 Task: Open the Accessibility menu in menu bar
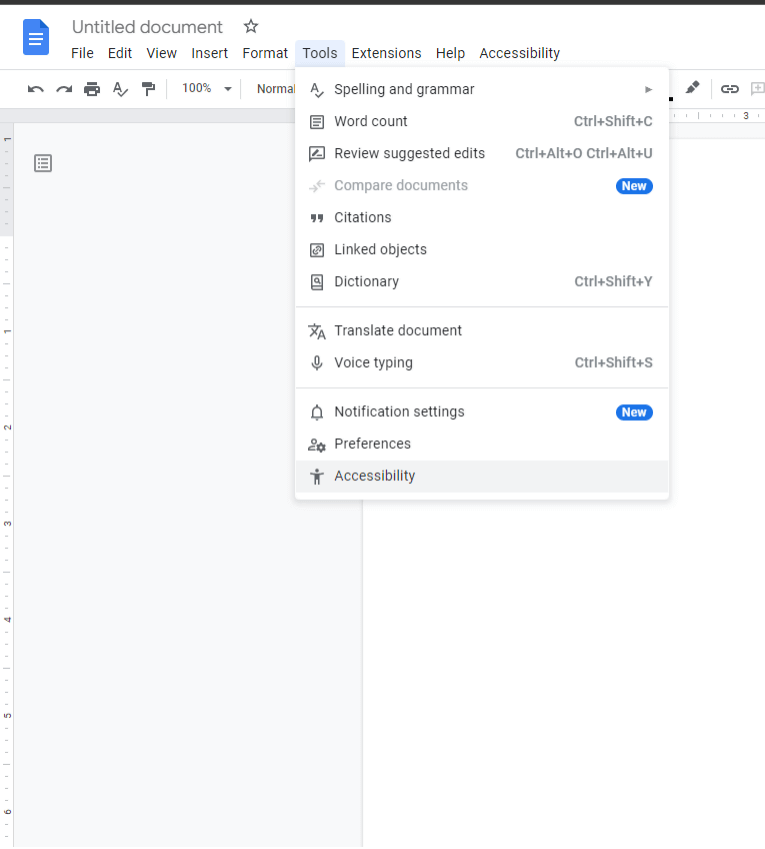(519, 53)
